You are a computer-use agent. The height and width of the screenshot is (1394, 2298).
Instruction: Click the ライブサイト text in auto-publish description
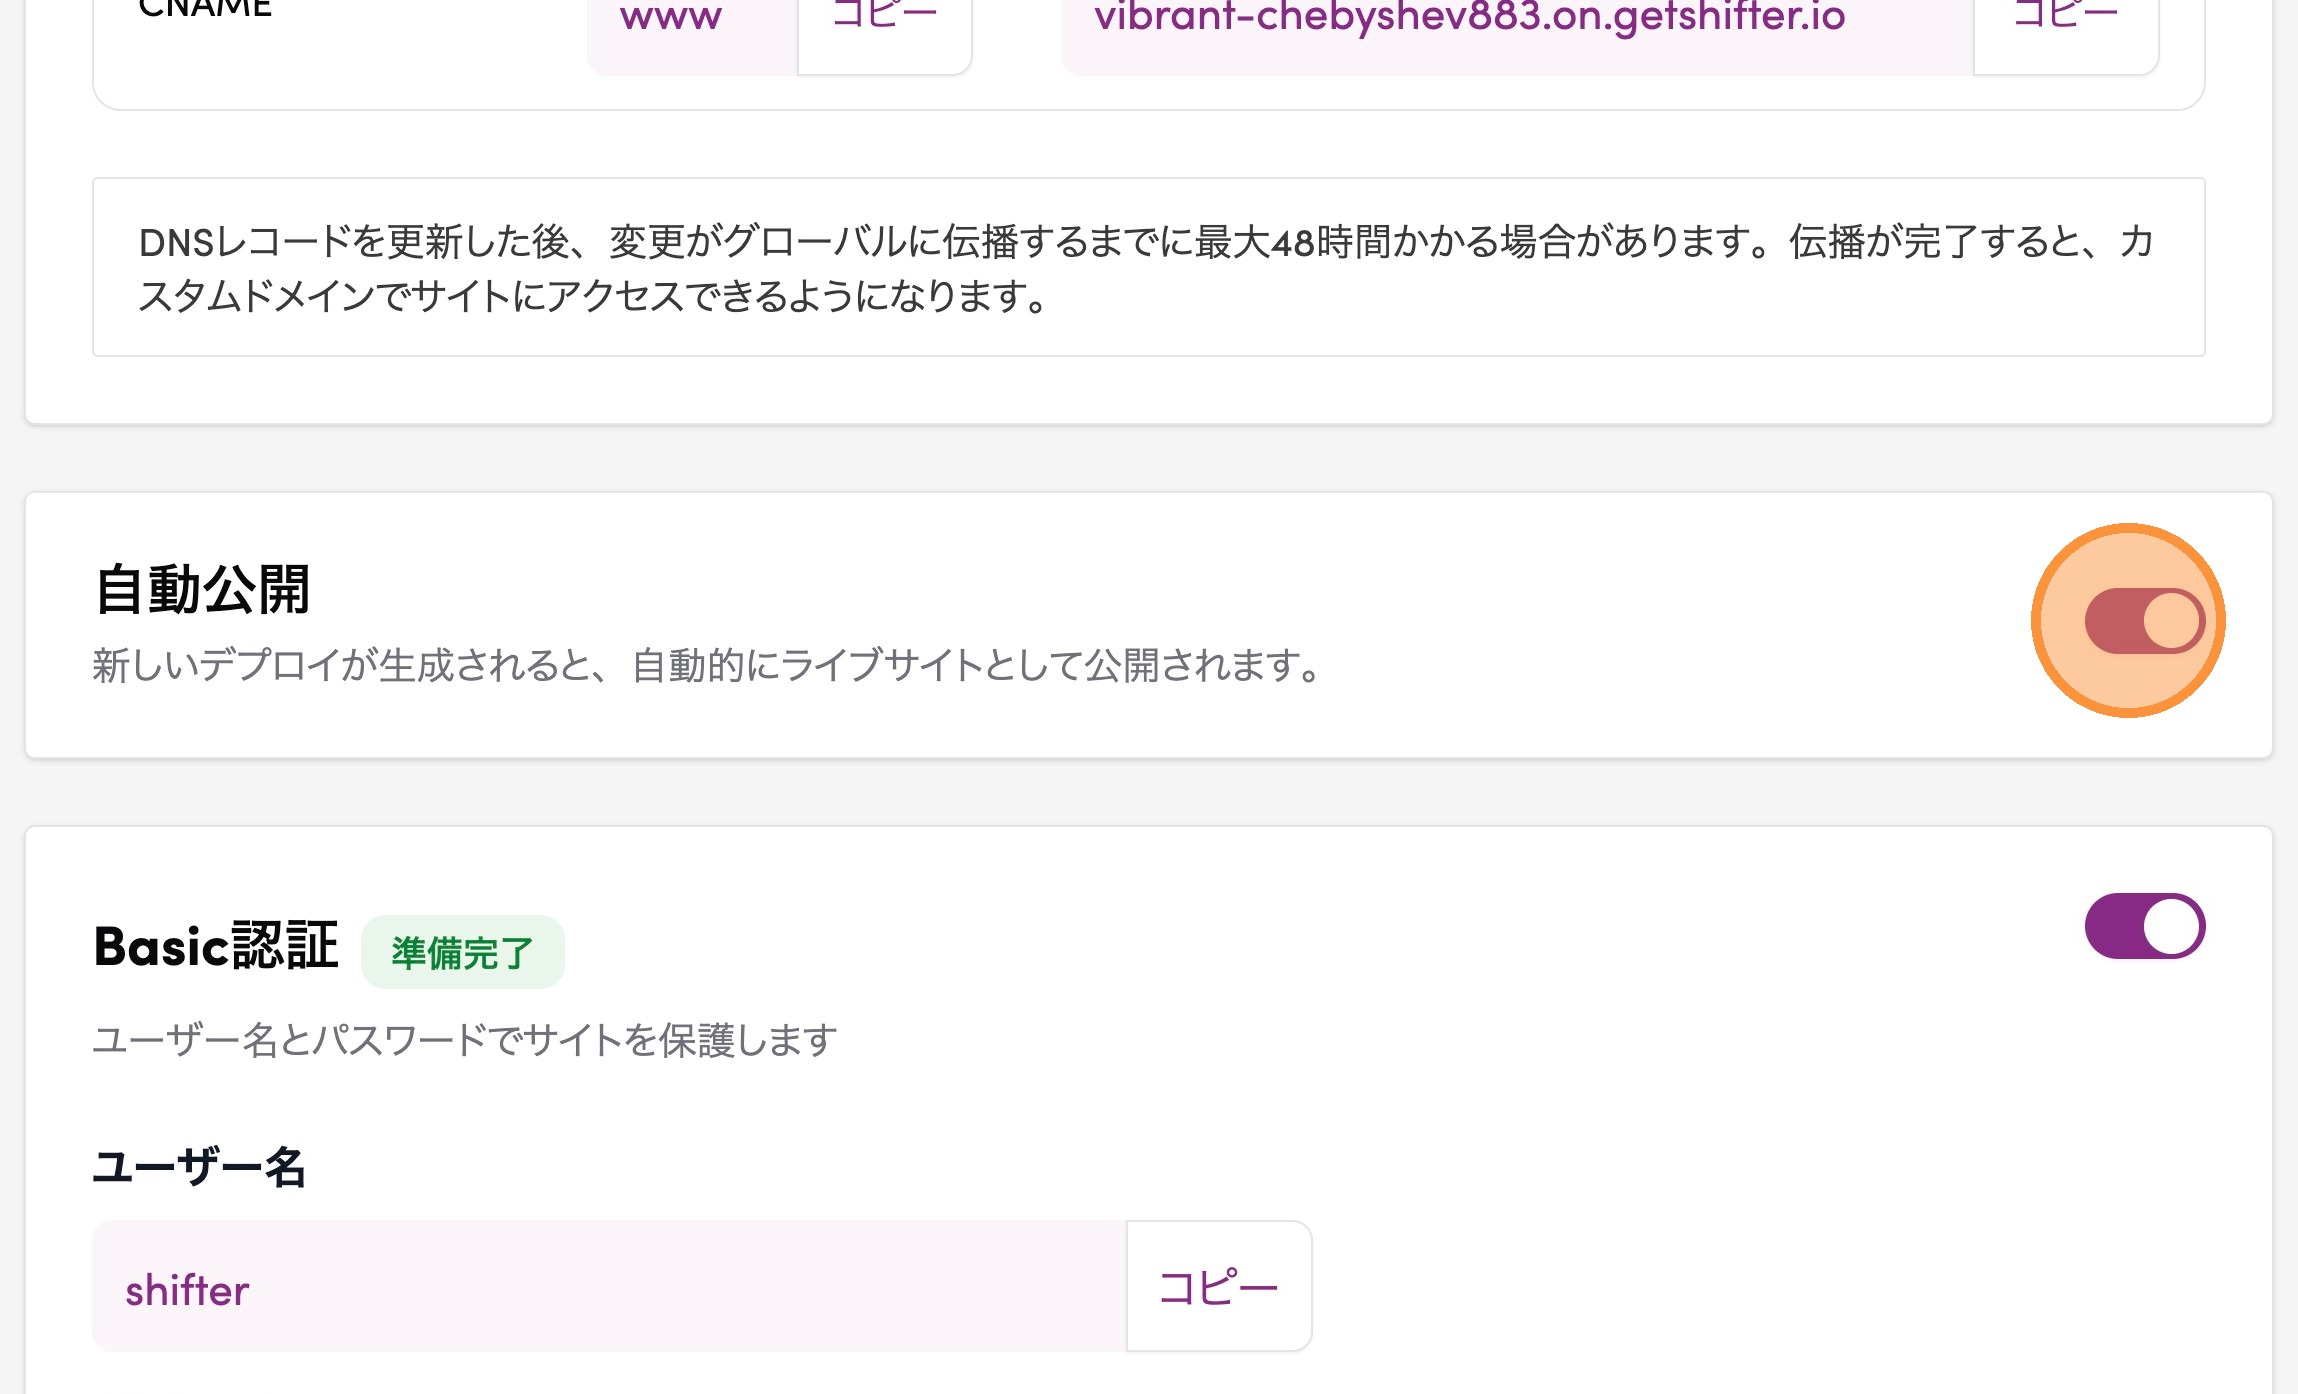(880, 666)
